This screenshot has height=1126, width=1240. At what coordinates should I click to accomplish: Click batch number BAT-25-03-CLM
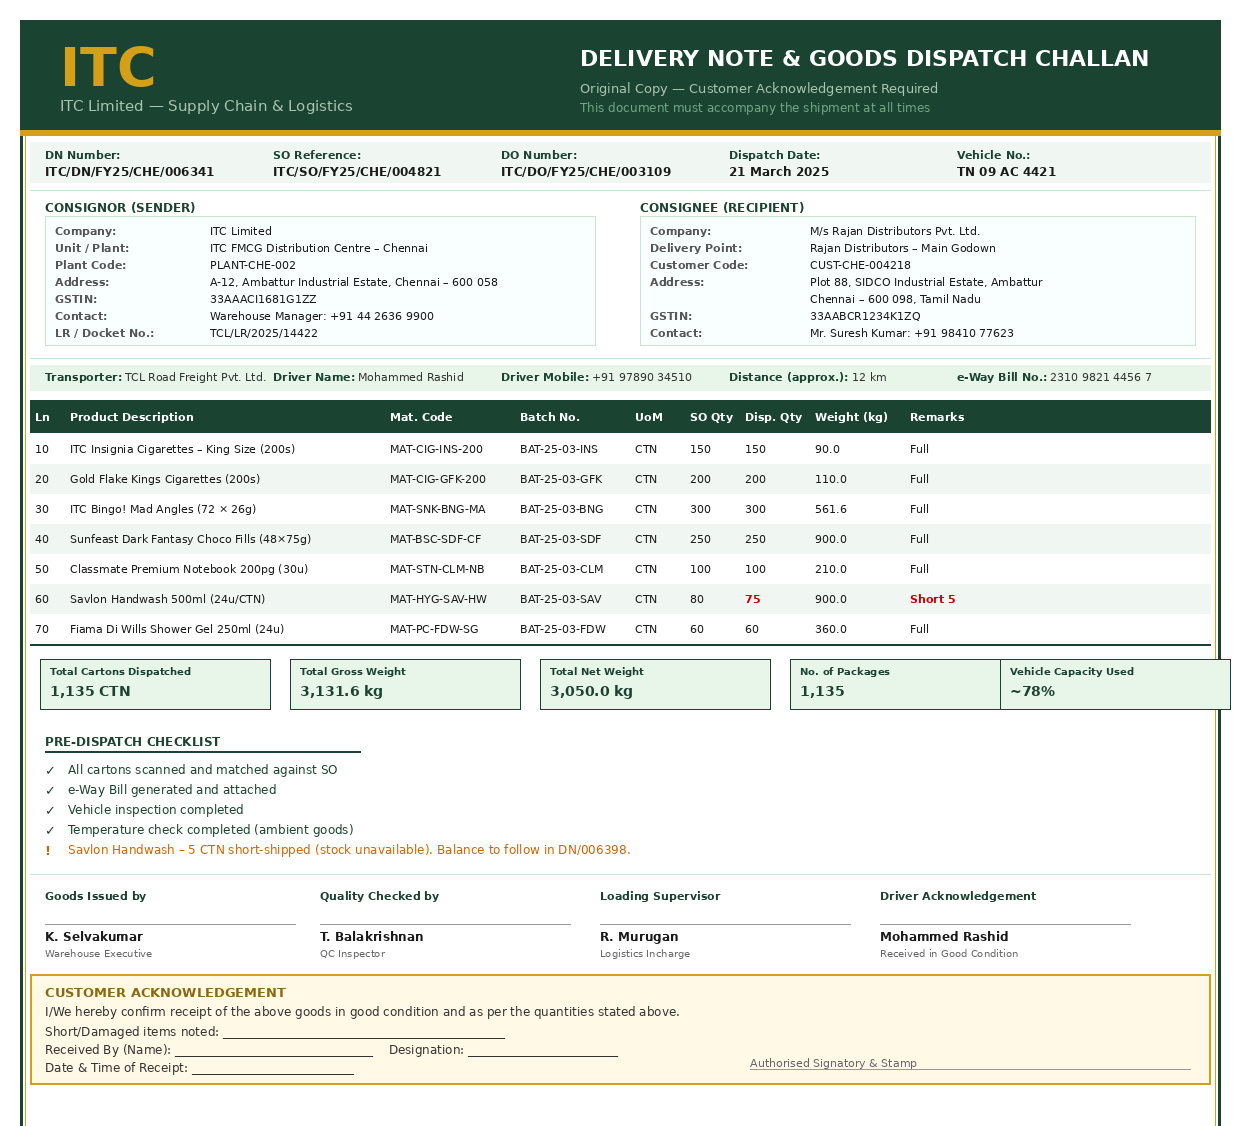coord(562,569)
